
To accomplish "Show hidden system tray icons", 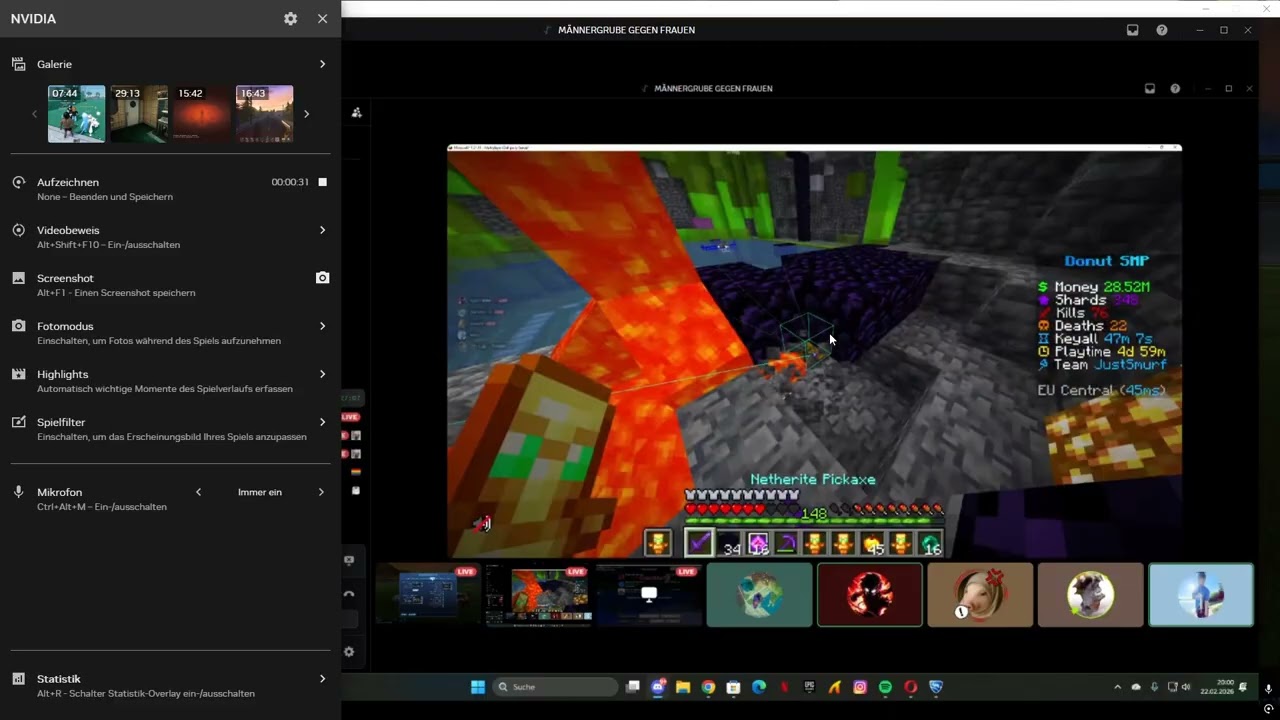I will click(1118, 687).
